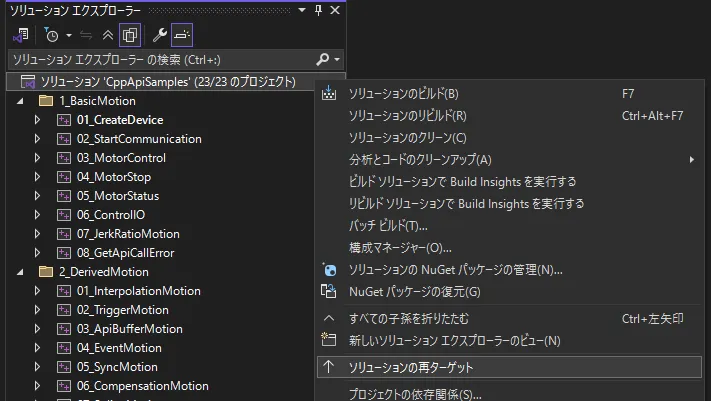Click the NuGet package restore icon
The height and width of the screenshot is (401, 711).
pyautogui.click(x=330, y=291)
